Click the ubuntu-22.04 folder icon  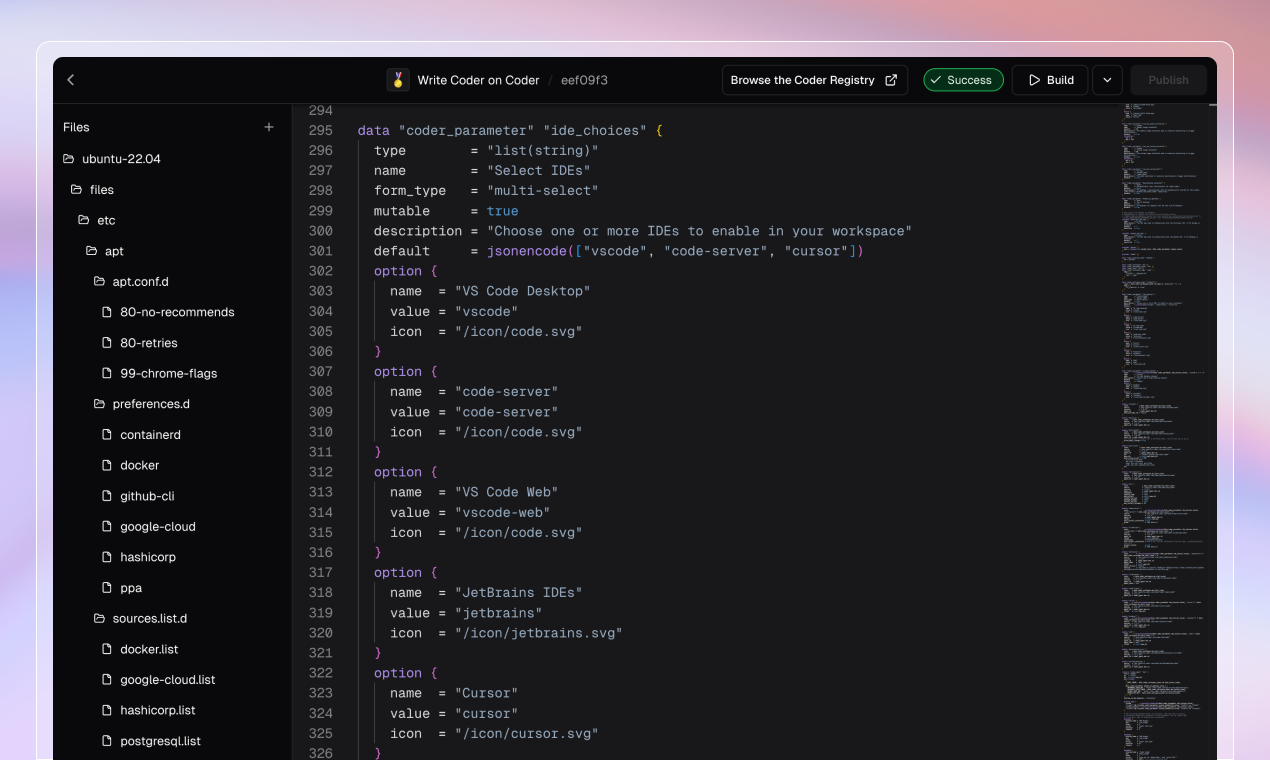[69, 159]
